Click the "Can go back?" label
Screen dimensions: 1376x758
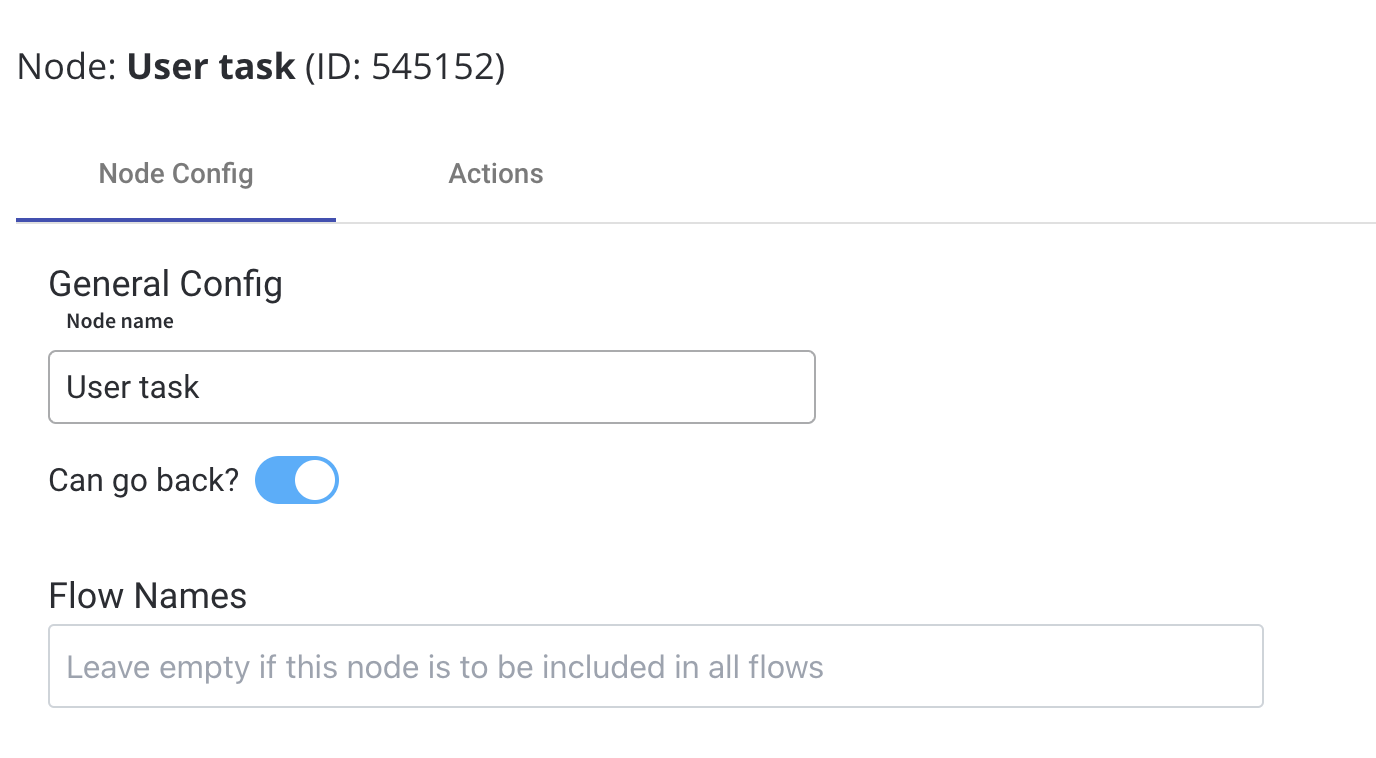144,481
